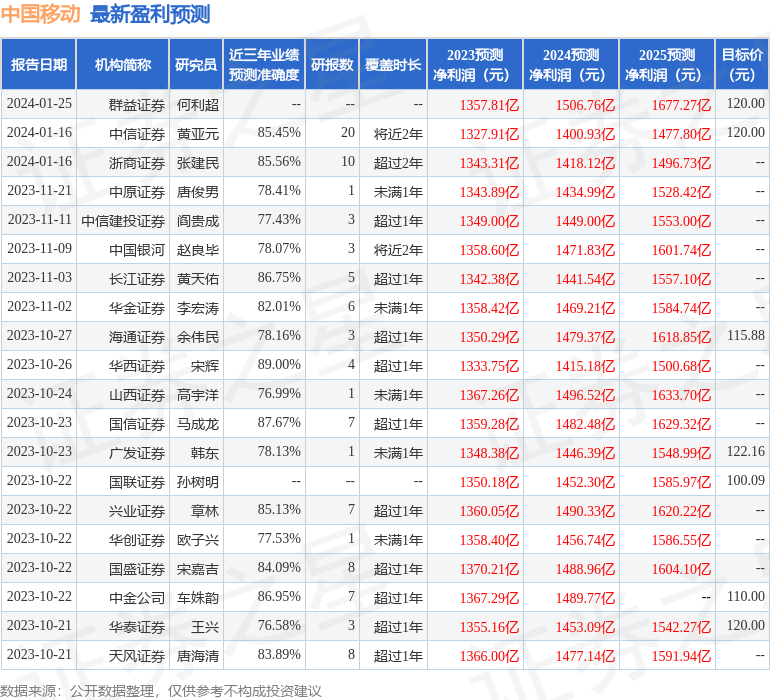Click the 1601.74亿 profit value
Image resolution: width=770 pixels, height=700 pixels.
click(681, 250)
